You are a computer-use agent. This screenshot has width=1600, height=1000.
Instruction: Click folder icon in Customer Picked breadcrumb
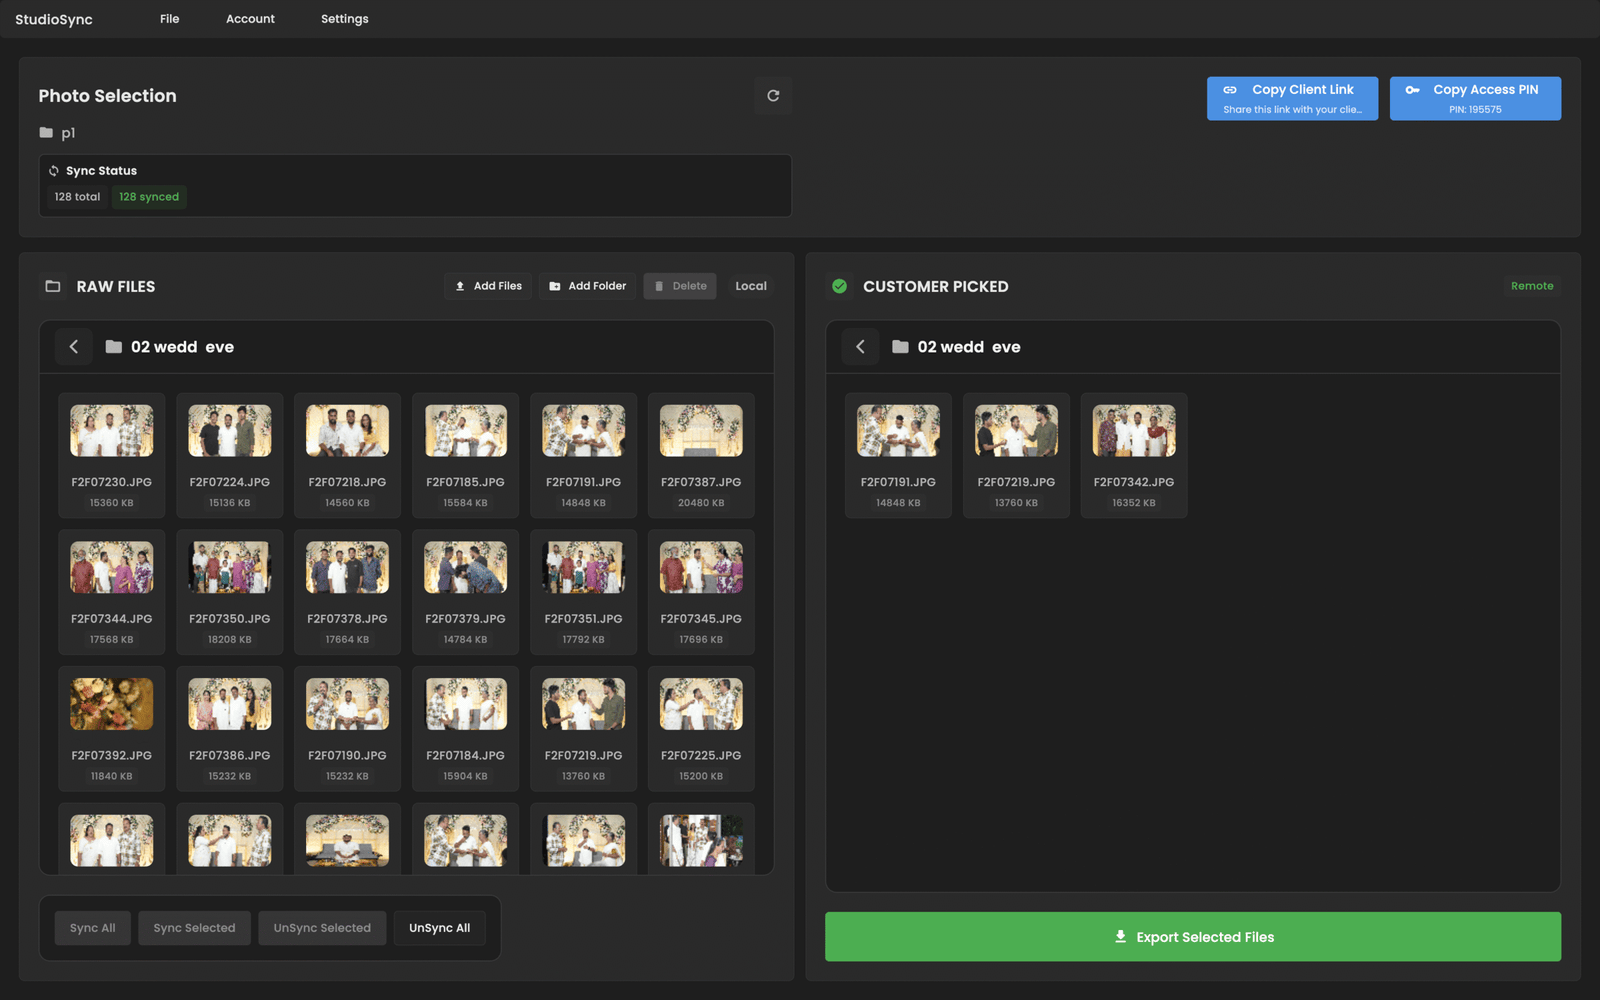pos(900,347)
